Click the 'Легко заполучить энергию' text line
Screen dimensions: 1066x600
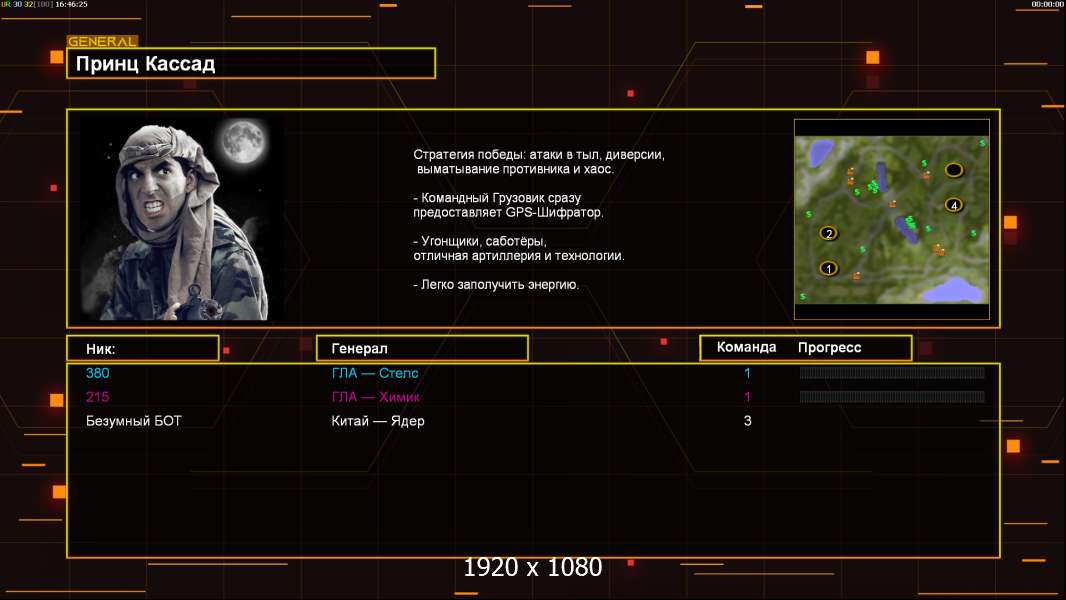click(496, 285)
